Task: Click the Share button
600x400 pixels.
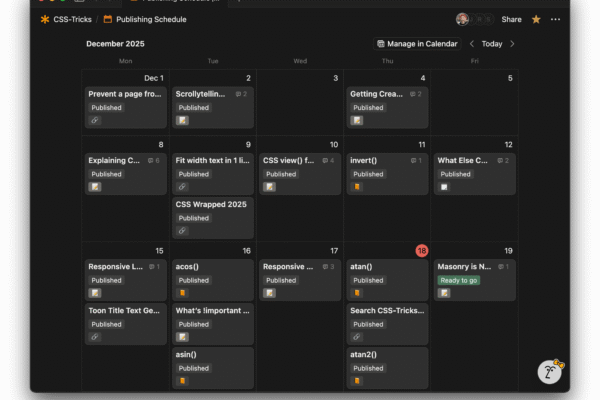Action: pos(511,19)
